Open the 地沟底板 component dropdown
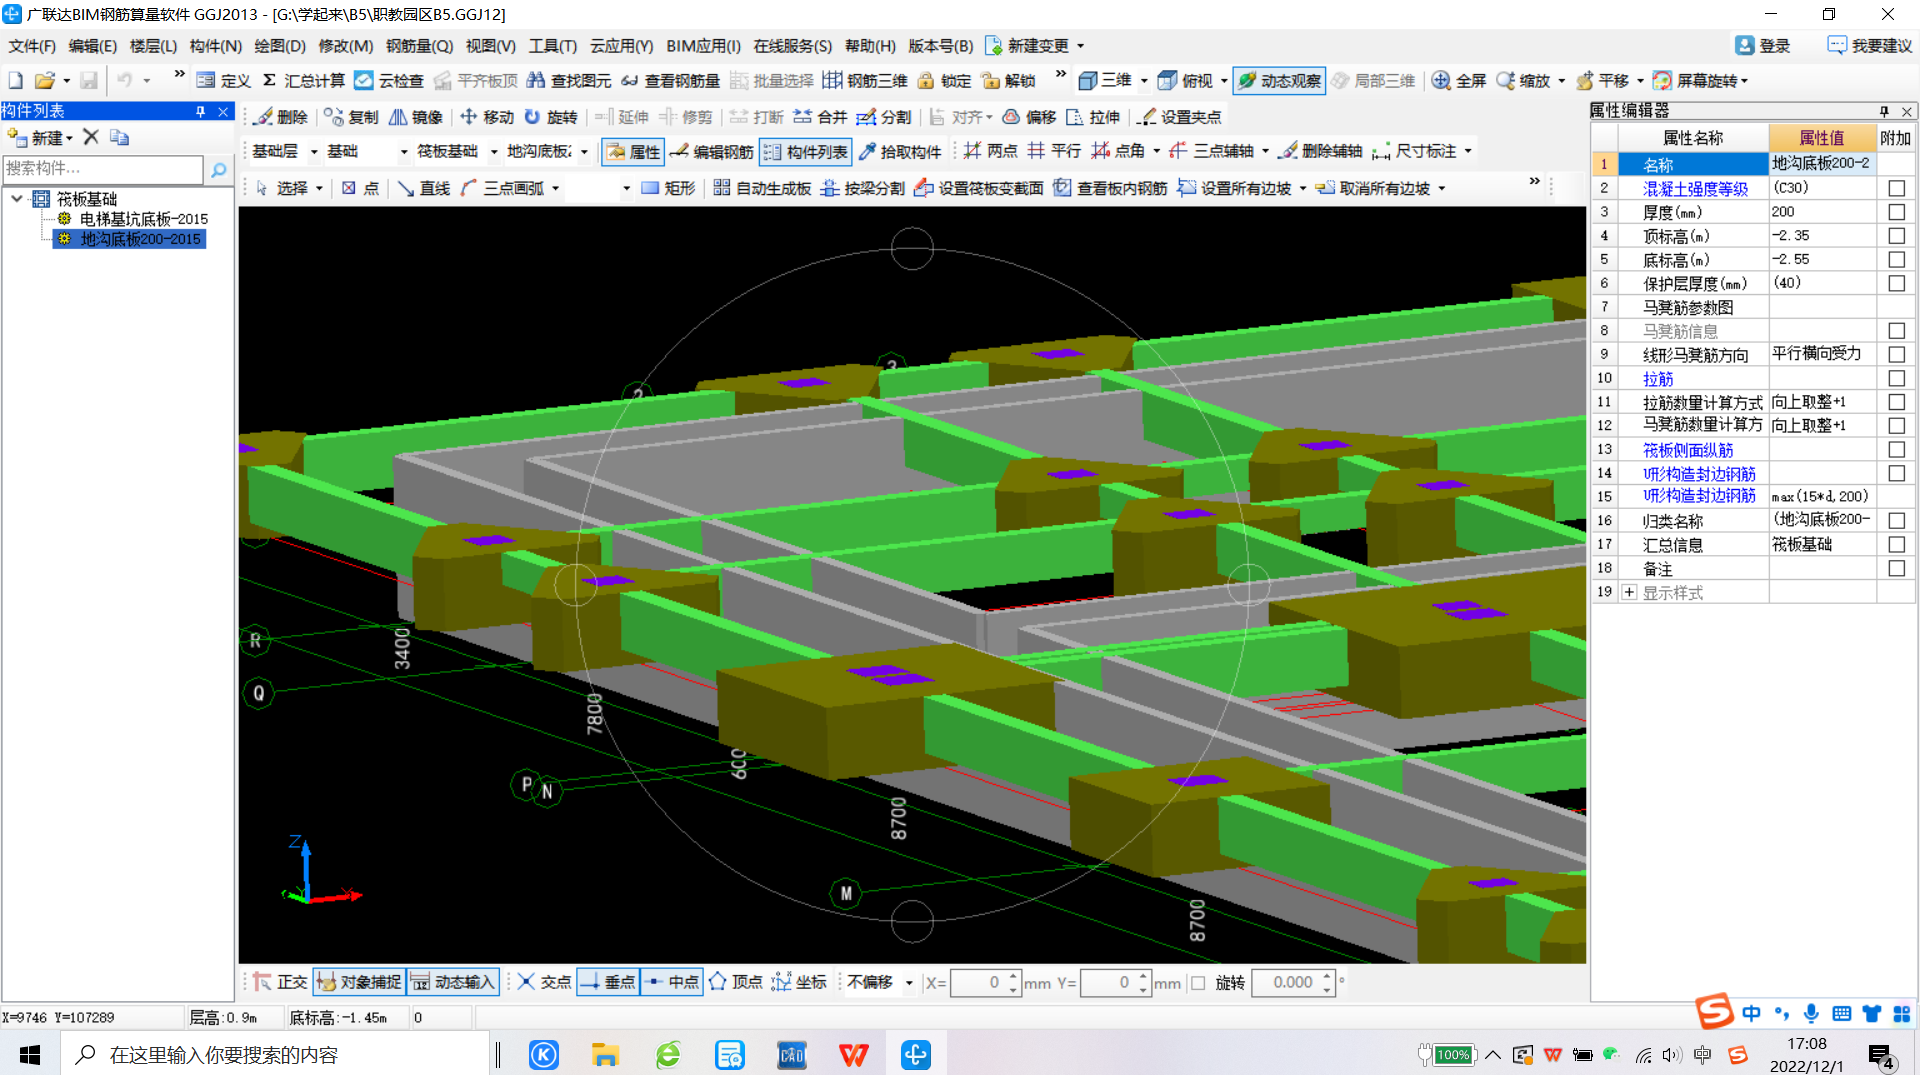 (584, 152)
